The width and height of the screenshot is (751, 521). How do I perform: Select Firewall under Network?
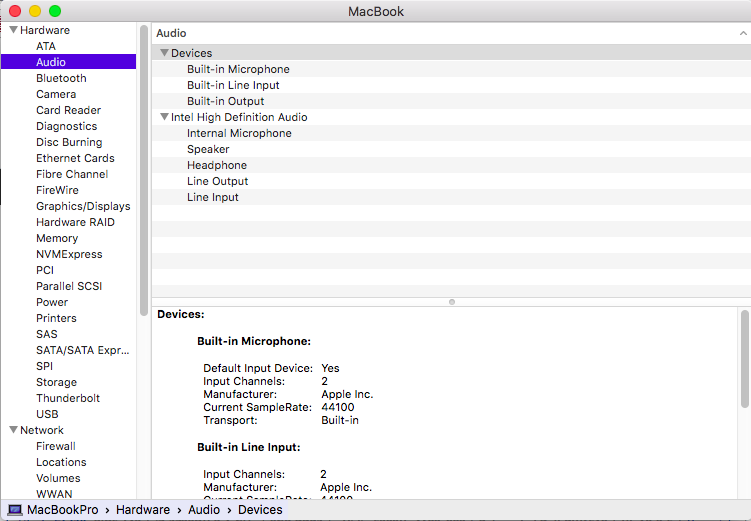coord(56,446)
